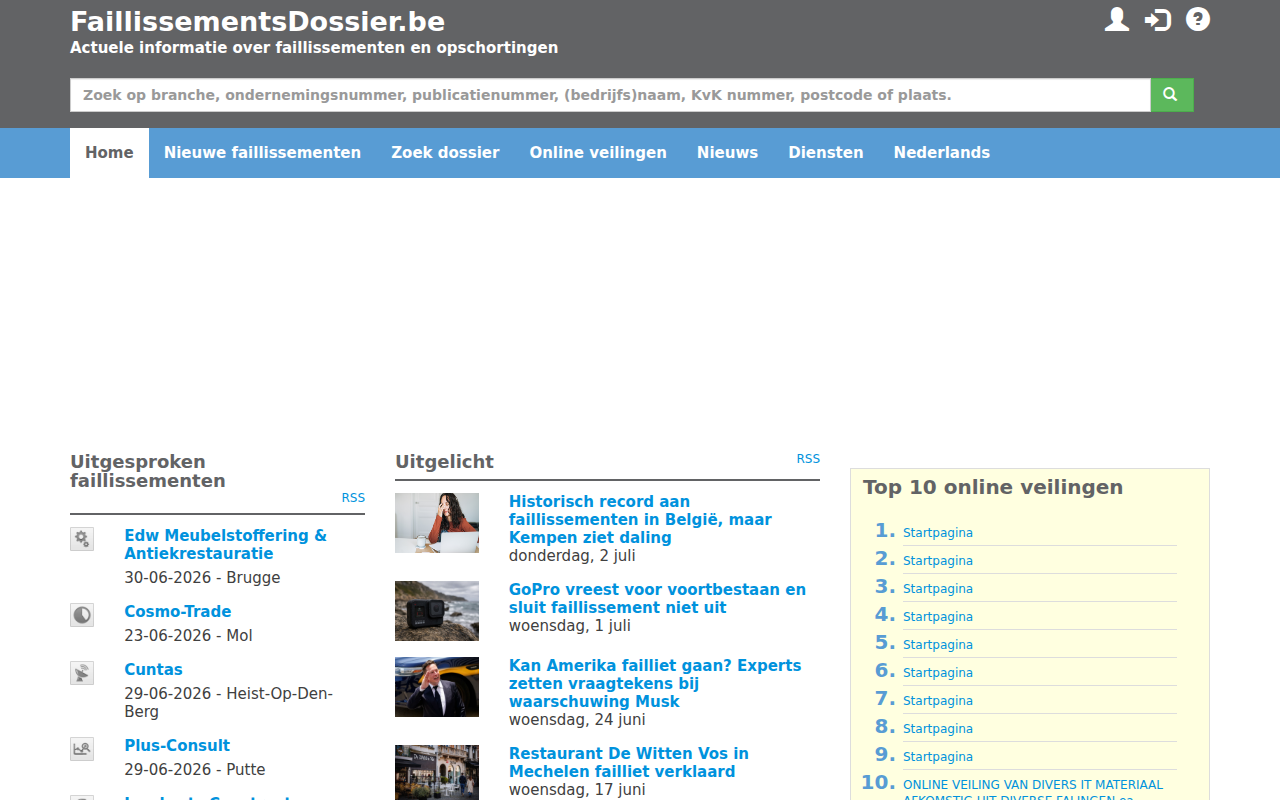Open auction number 3 Startpagina link
Image resolution: width=1280 pixels, height=800 pixels.
pyautogui.click(x=938, y=589)
